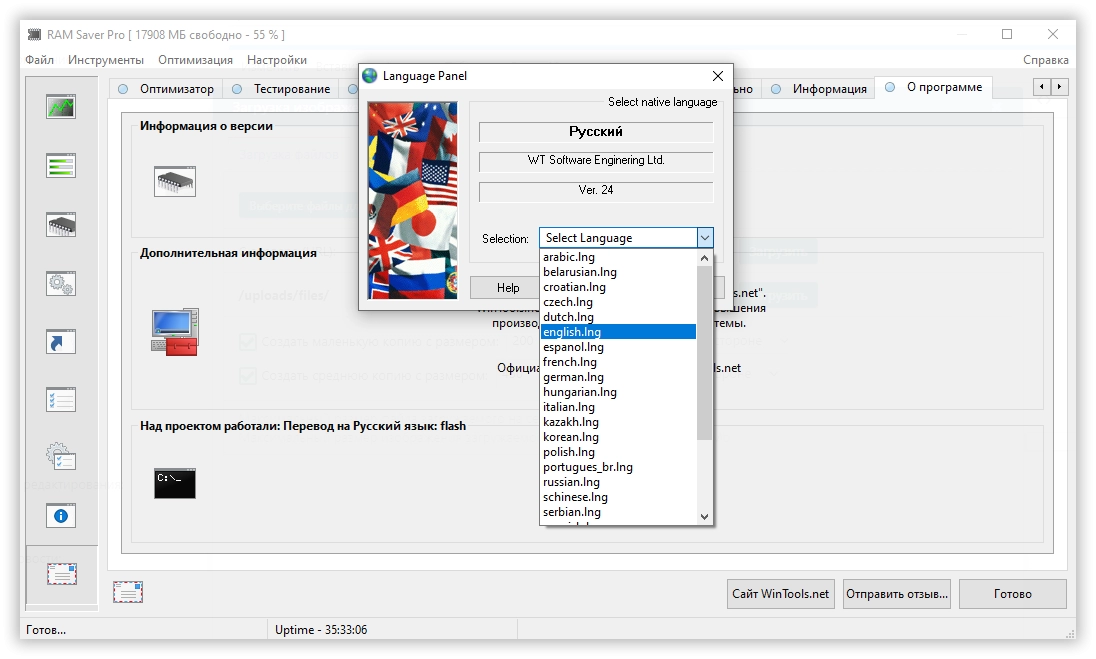1096x659 pixels.
Task: Click the language list scrollbar thumb
Action: pyautogui.click(x=705, y=353)
